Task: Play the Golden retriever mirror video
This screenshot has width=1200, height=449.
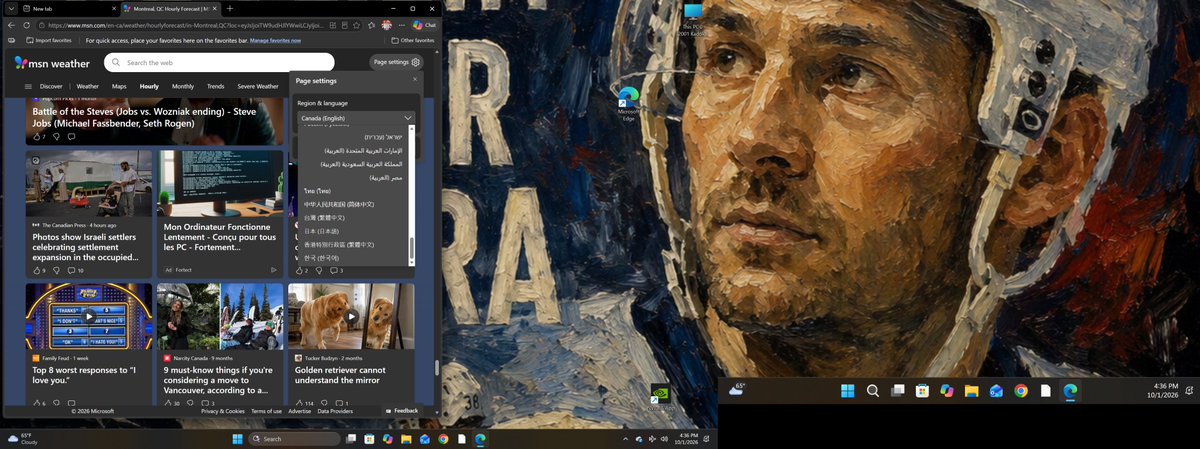Action: 352,317
